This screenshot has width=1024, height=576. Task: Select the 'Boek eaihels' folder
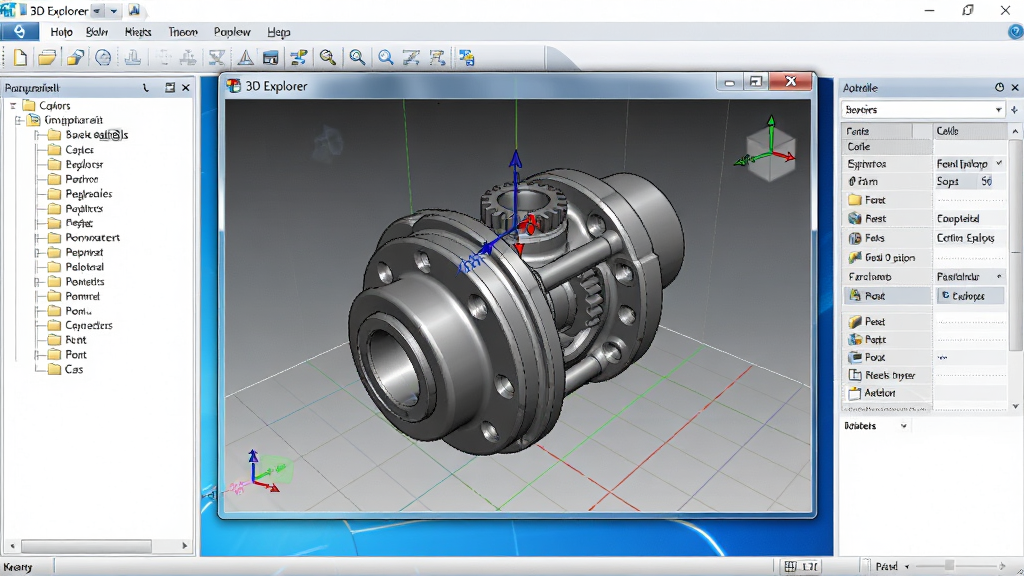click(97, 135)
